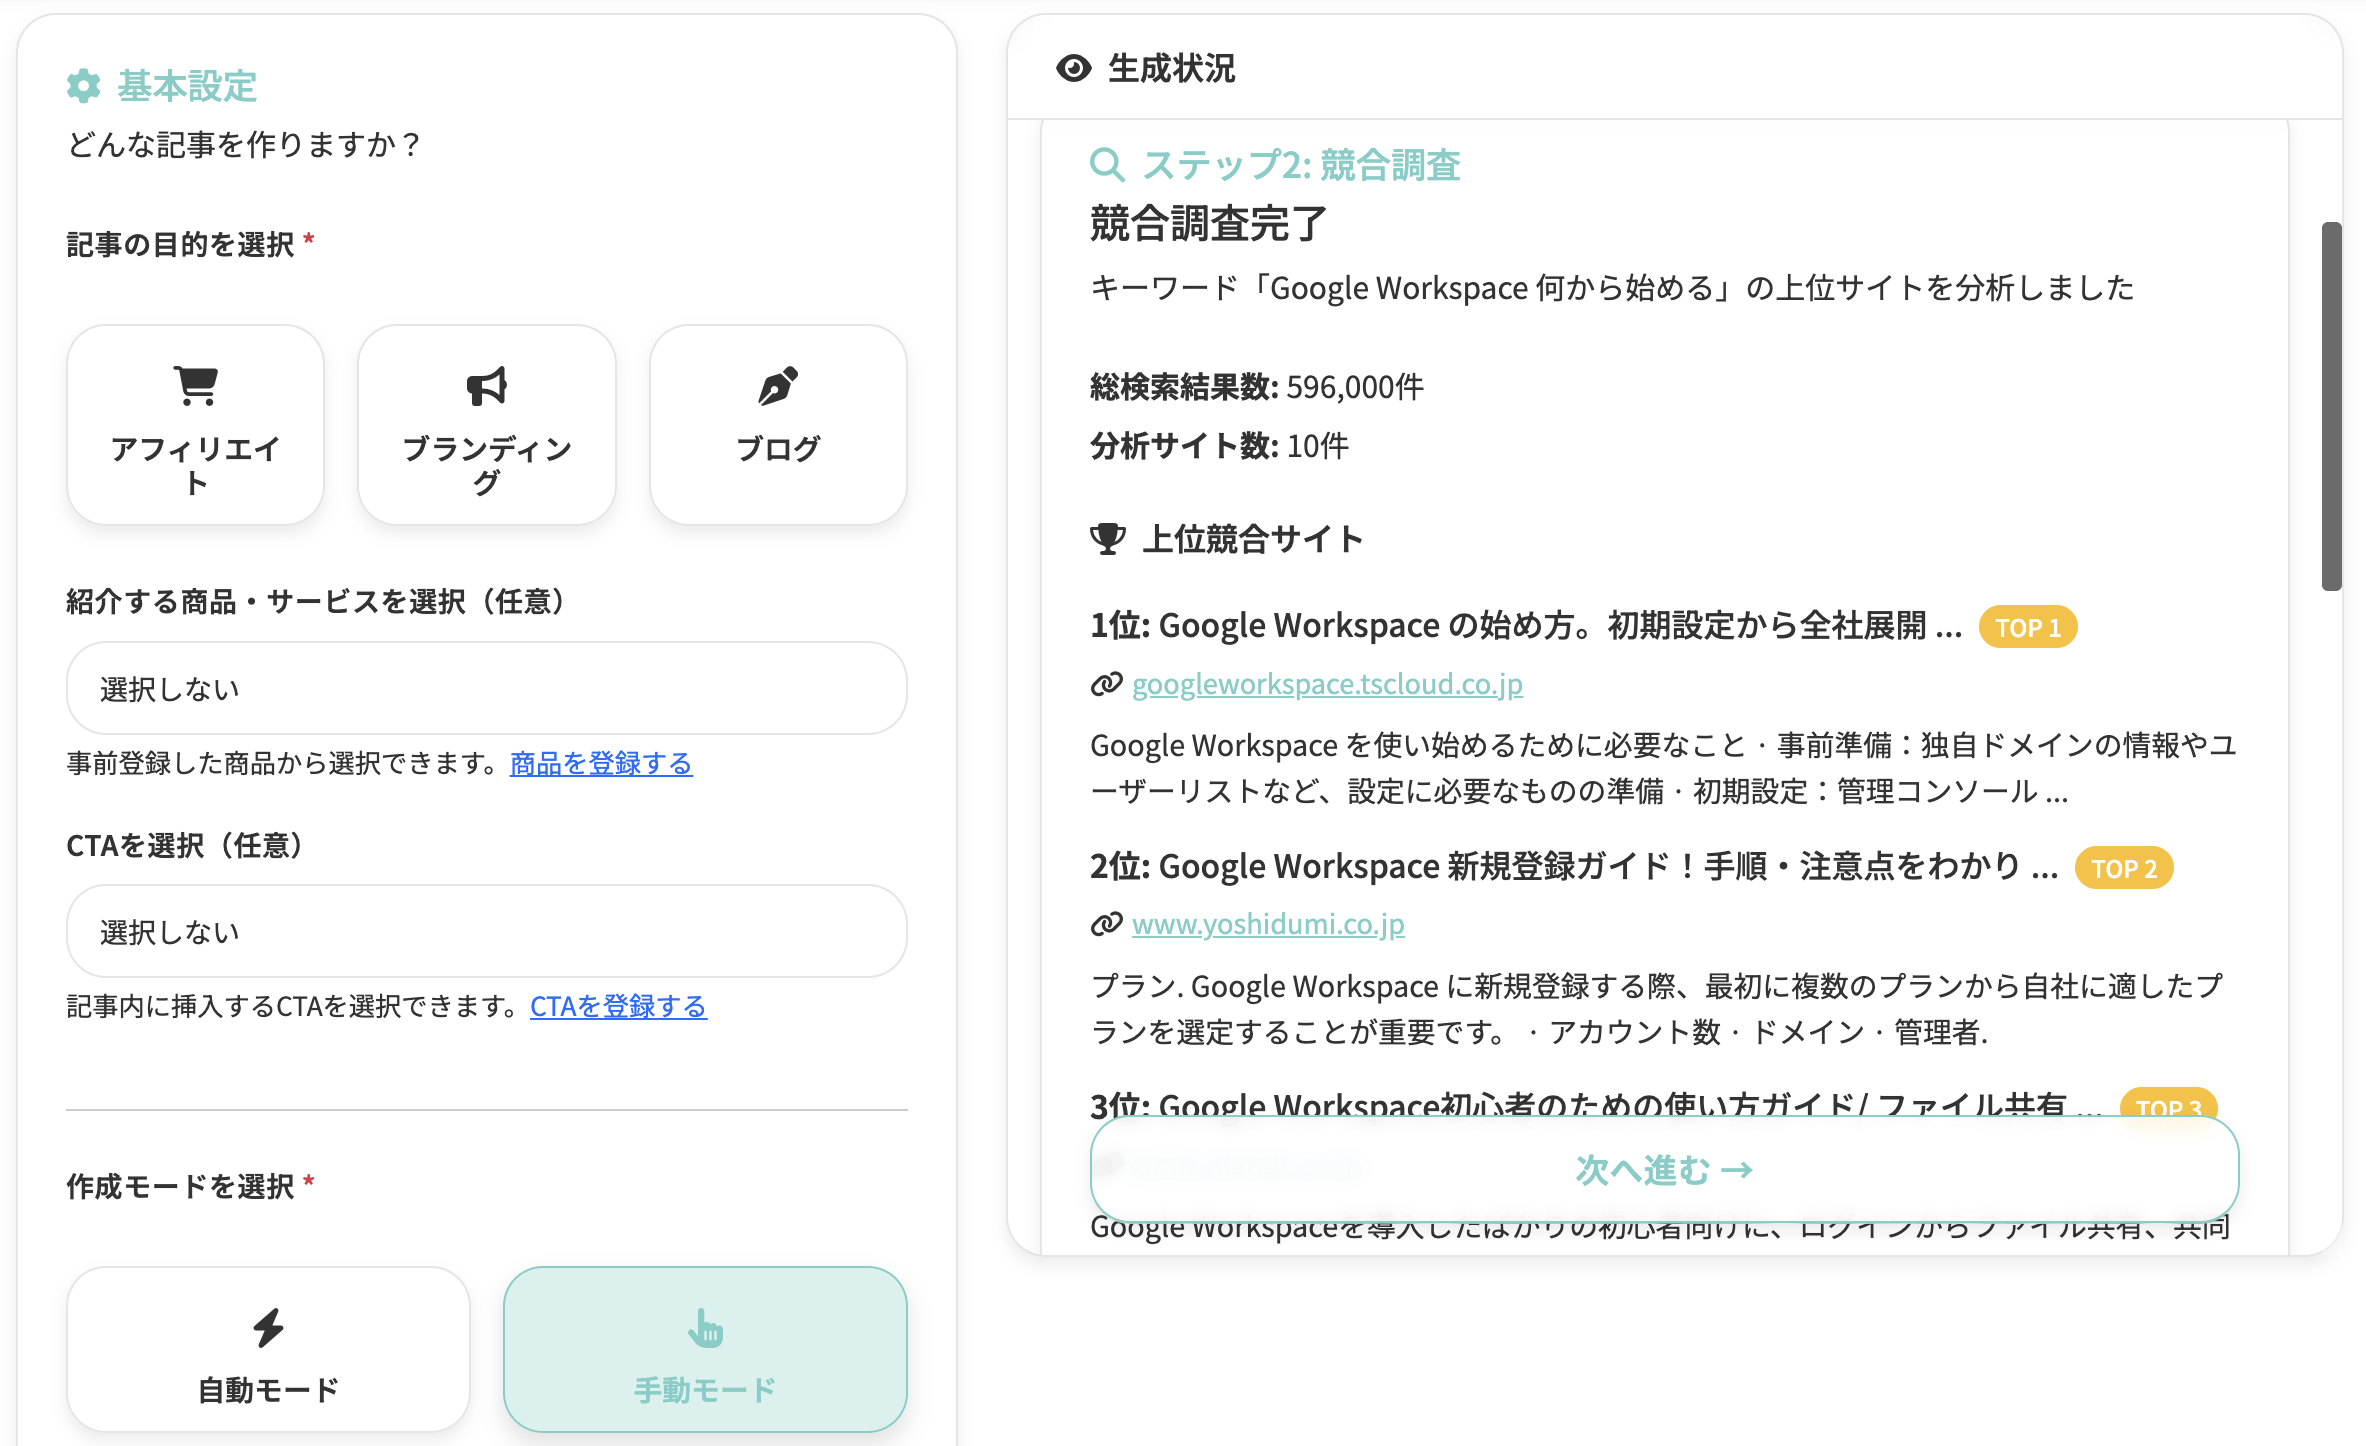Click the megaphone icon on ブランディング card

click(486, 385)
